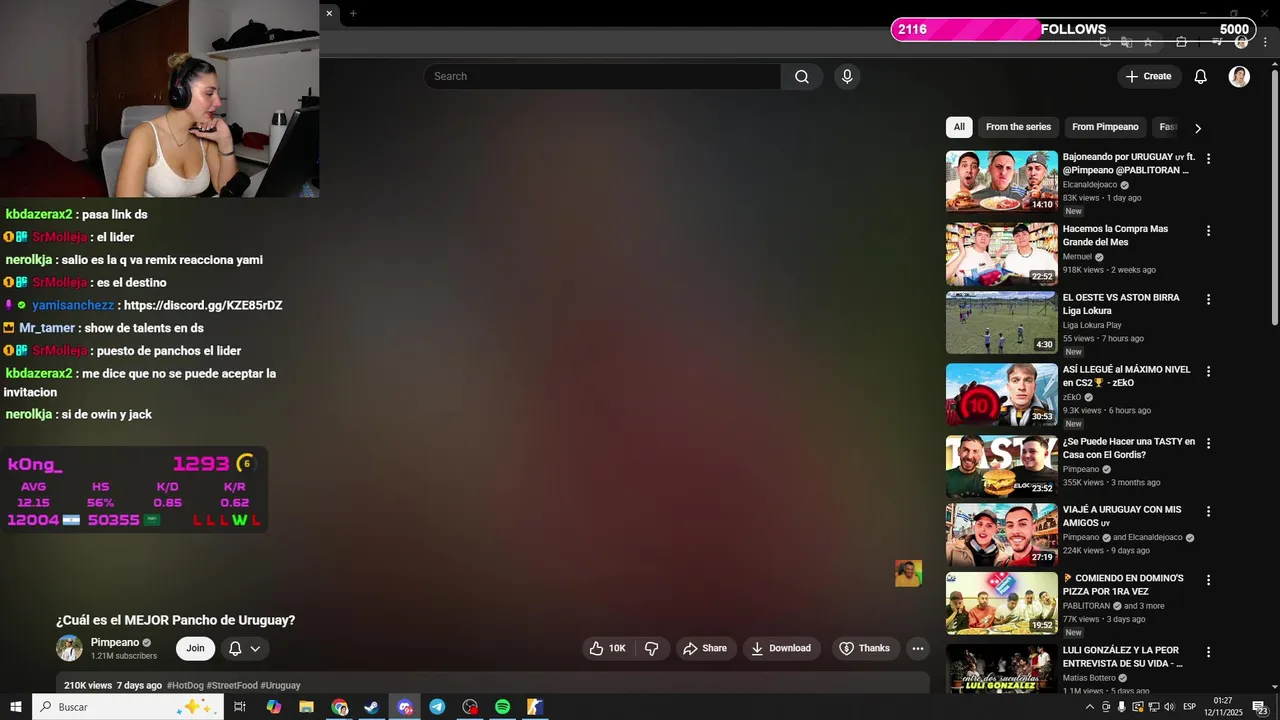This screenshot has width=1280, height=720.
Task: Click the #StreetFood hashtag
Action: [x=232, y=686]
